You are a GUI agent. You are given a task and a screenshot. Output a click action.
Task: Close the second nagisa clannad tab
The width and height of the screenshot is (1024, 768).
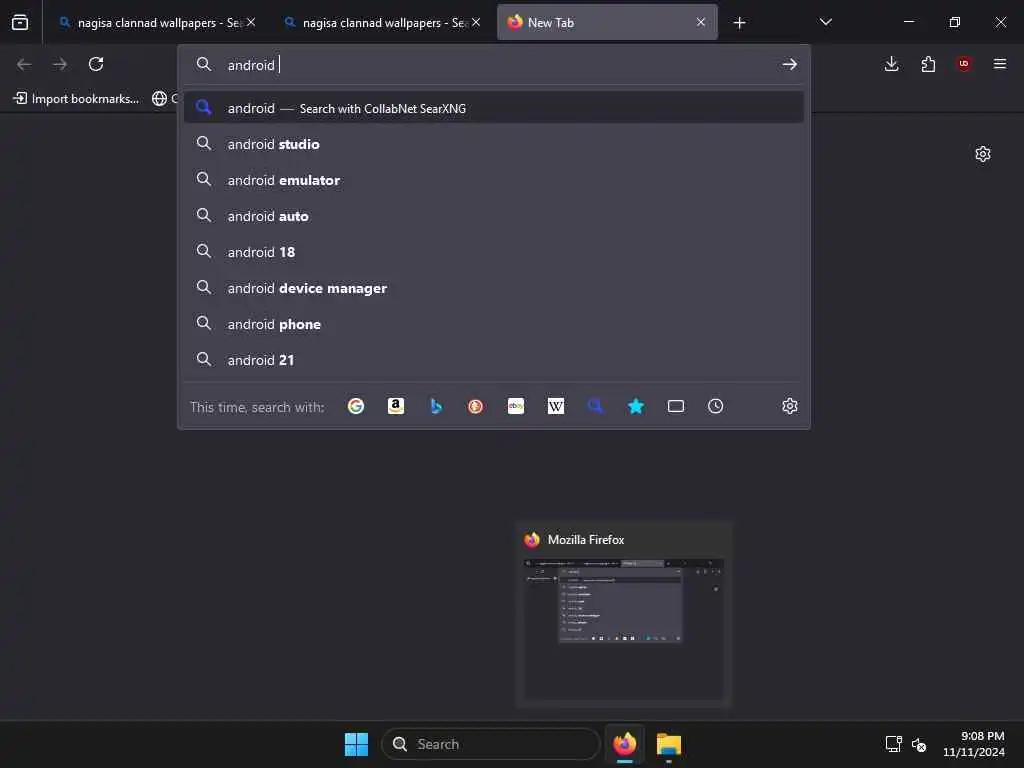pyautogui.click(x=476, y=22)
